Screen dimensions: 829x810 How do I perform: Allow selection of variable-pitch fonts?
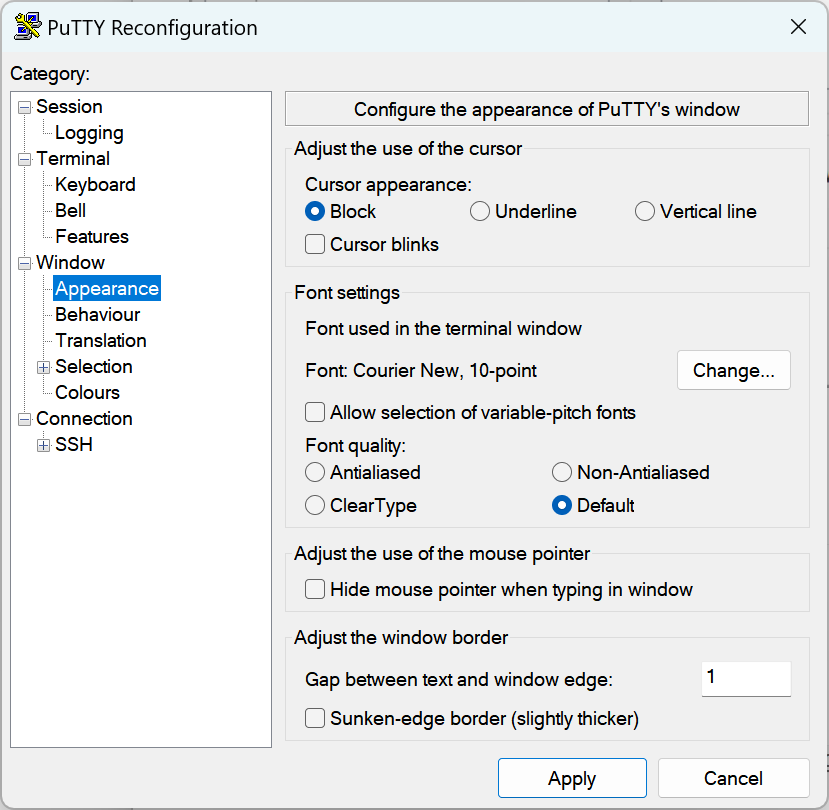[315, 412]
